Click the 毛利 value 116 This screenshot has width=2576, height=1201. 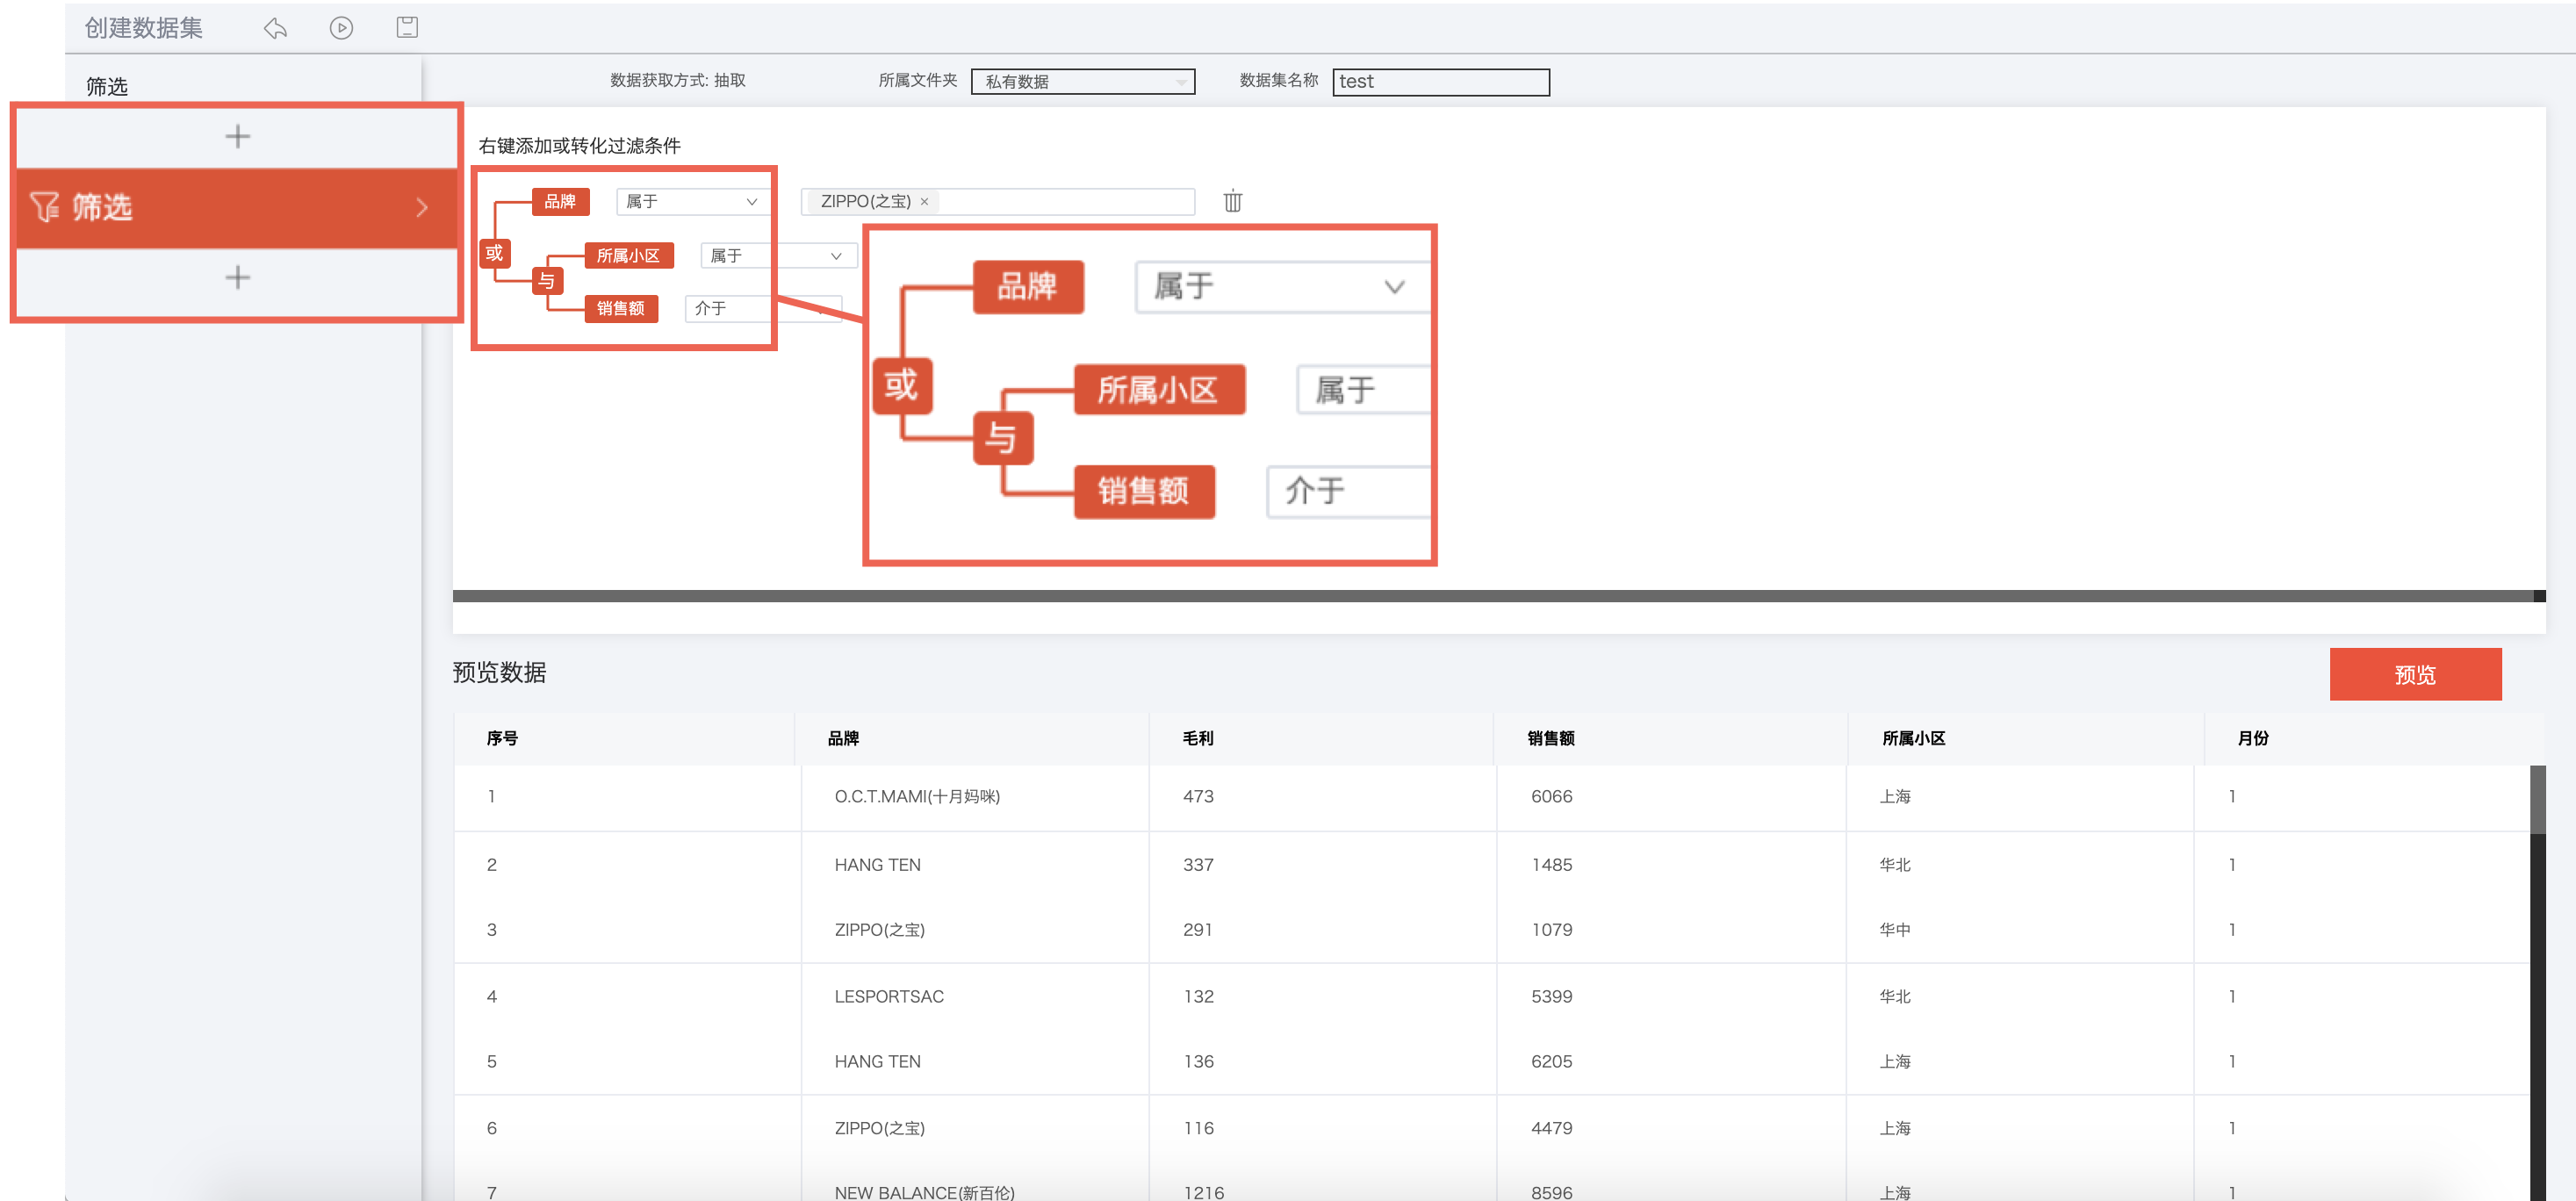point(1198,1129)
